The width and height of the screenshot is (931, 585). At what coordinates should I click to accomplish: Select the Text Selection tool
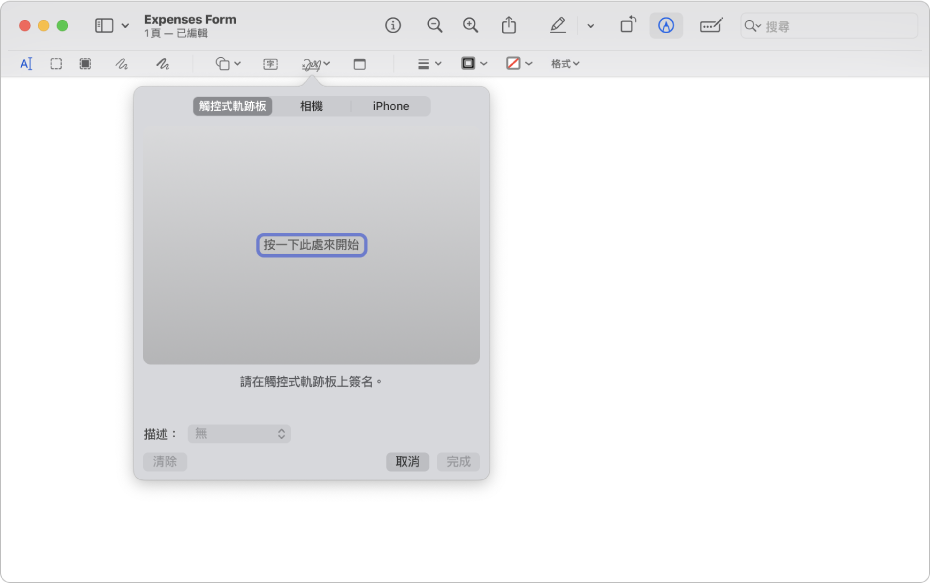click(26, 64)
